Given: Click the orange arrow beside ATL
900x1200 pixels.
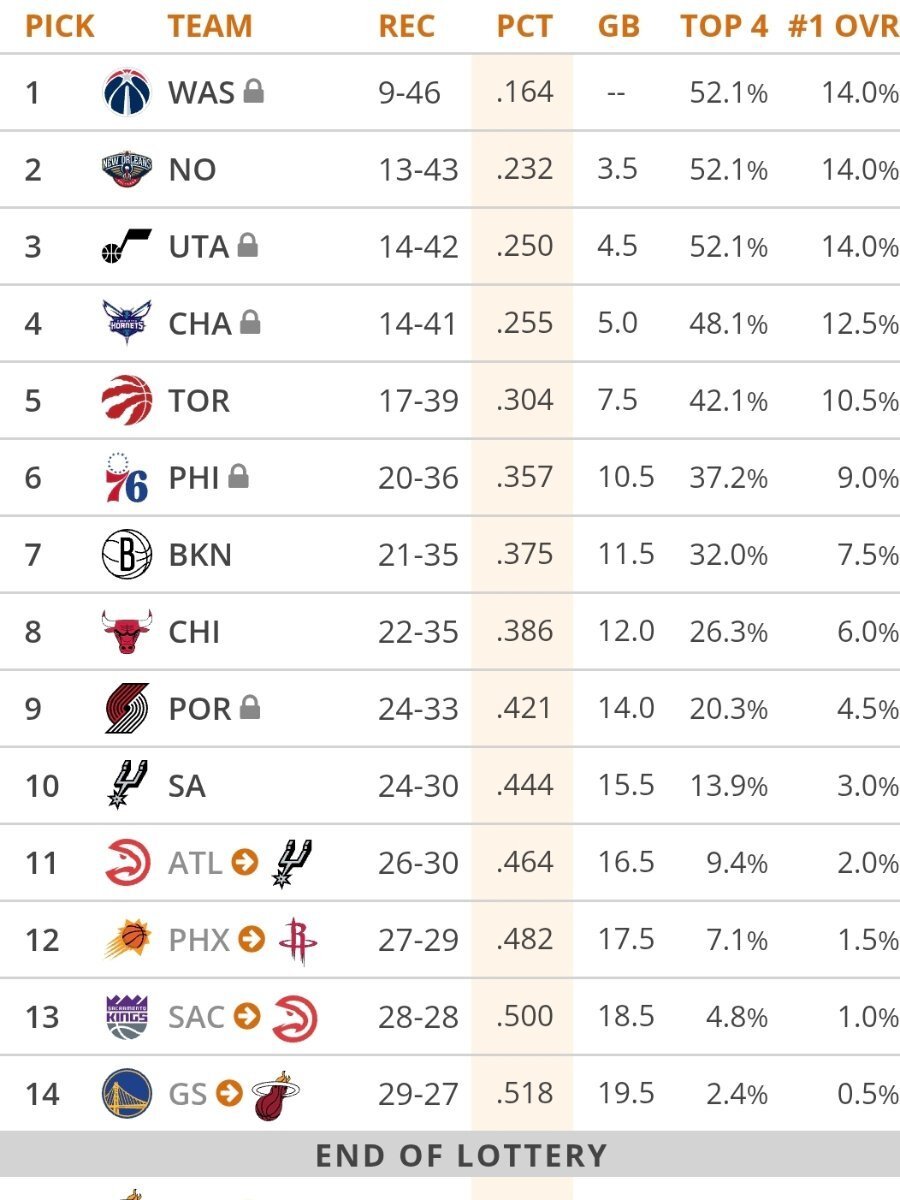Looking at the screenshot, I should (245, 861).
